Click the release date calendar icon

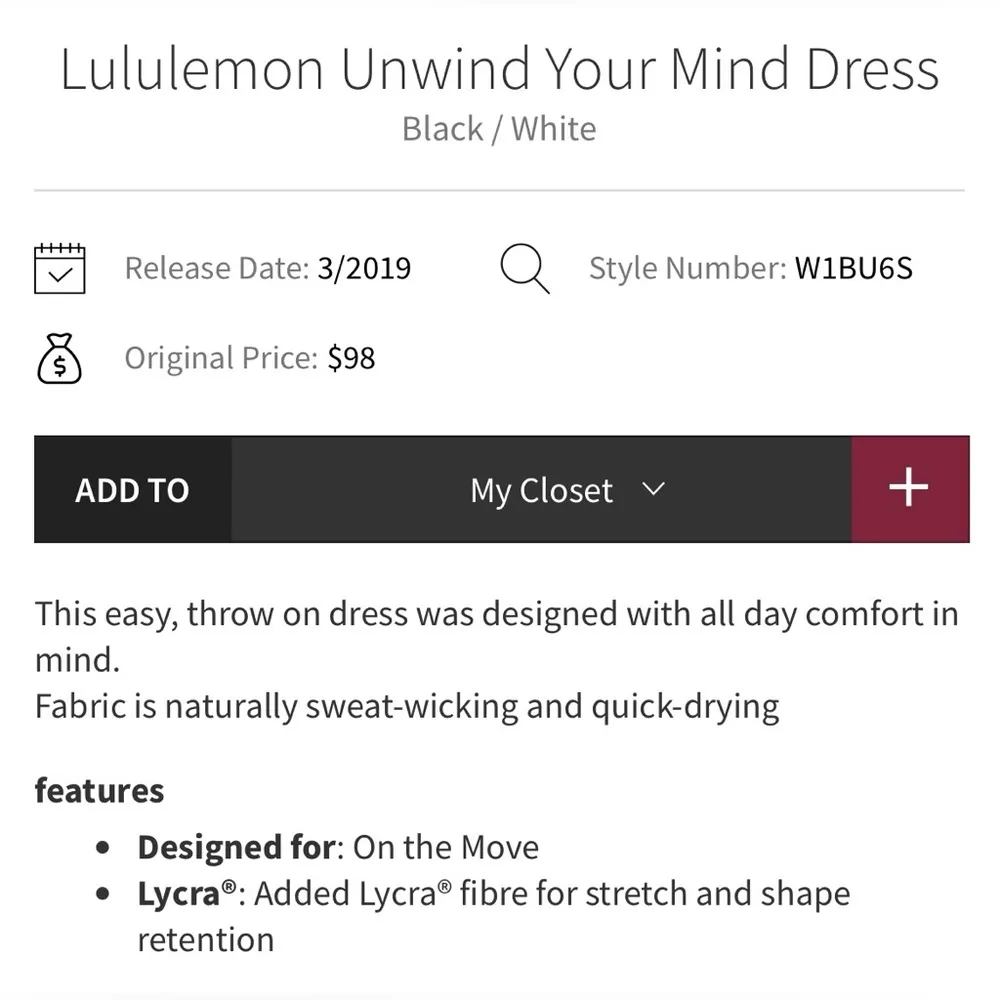(x=60, y=267)
